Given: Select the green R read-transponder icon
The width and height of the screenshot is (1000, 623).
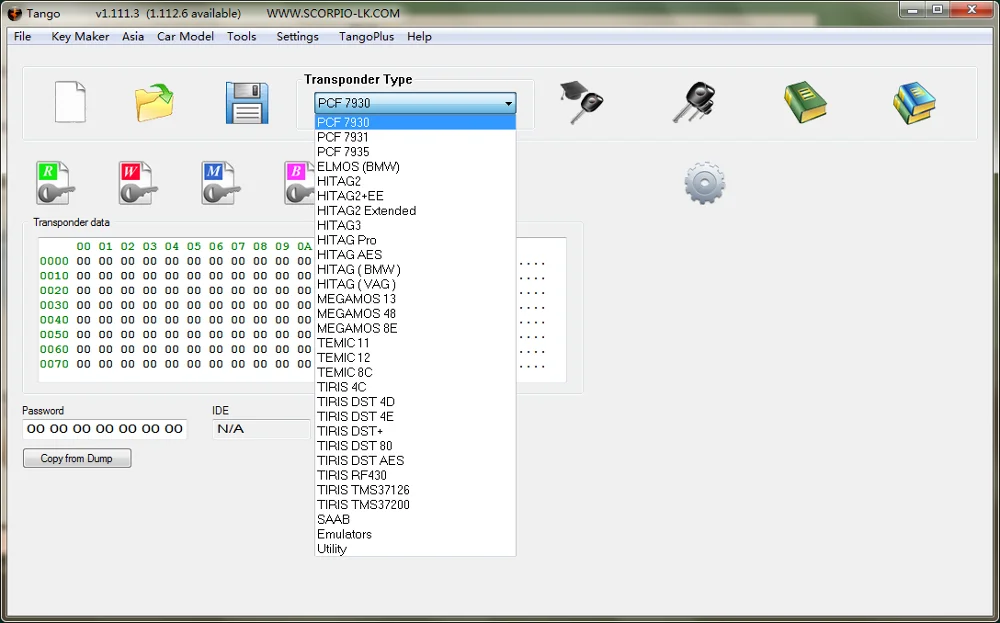Looking at the screenshot, I should point(54,183).
